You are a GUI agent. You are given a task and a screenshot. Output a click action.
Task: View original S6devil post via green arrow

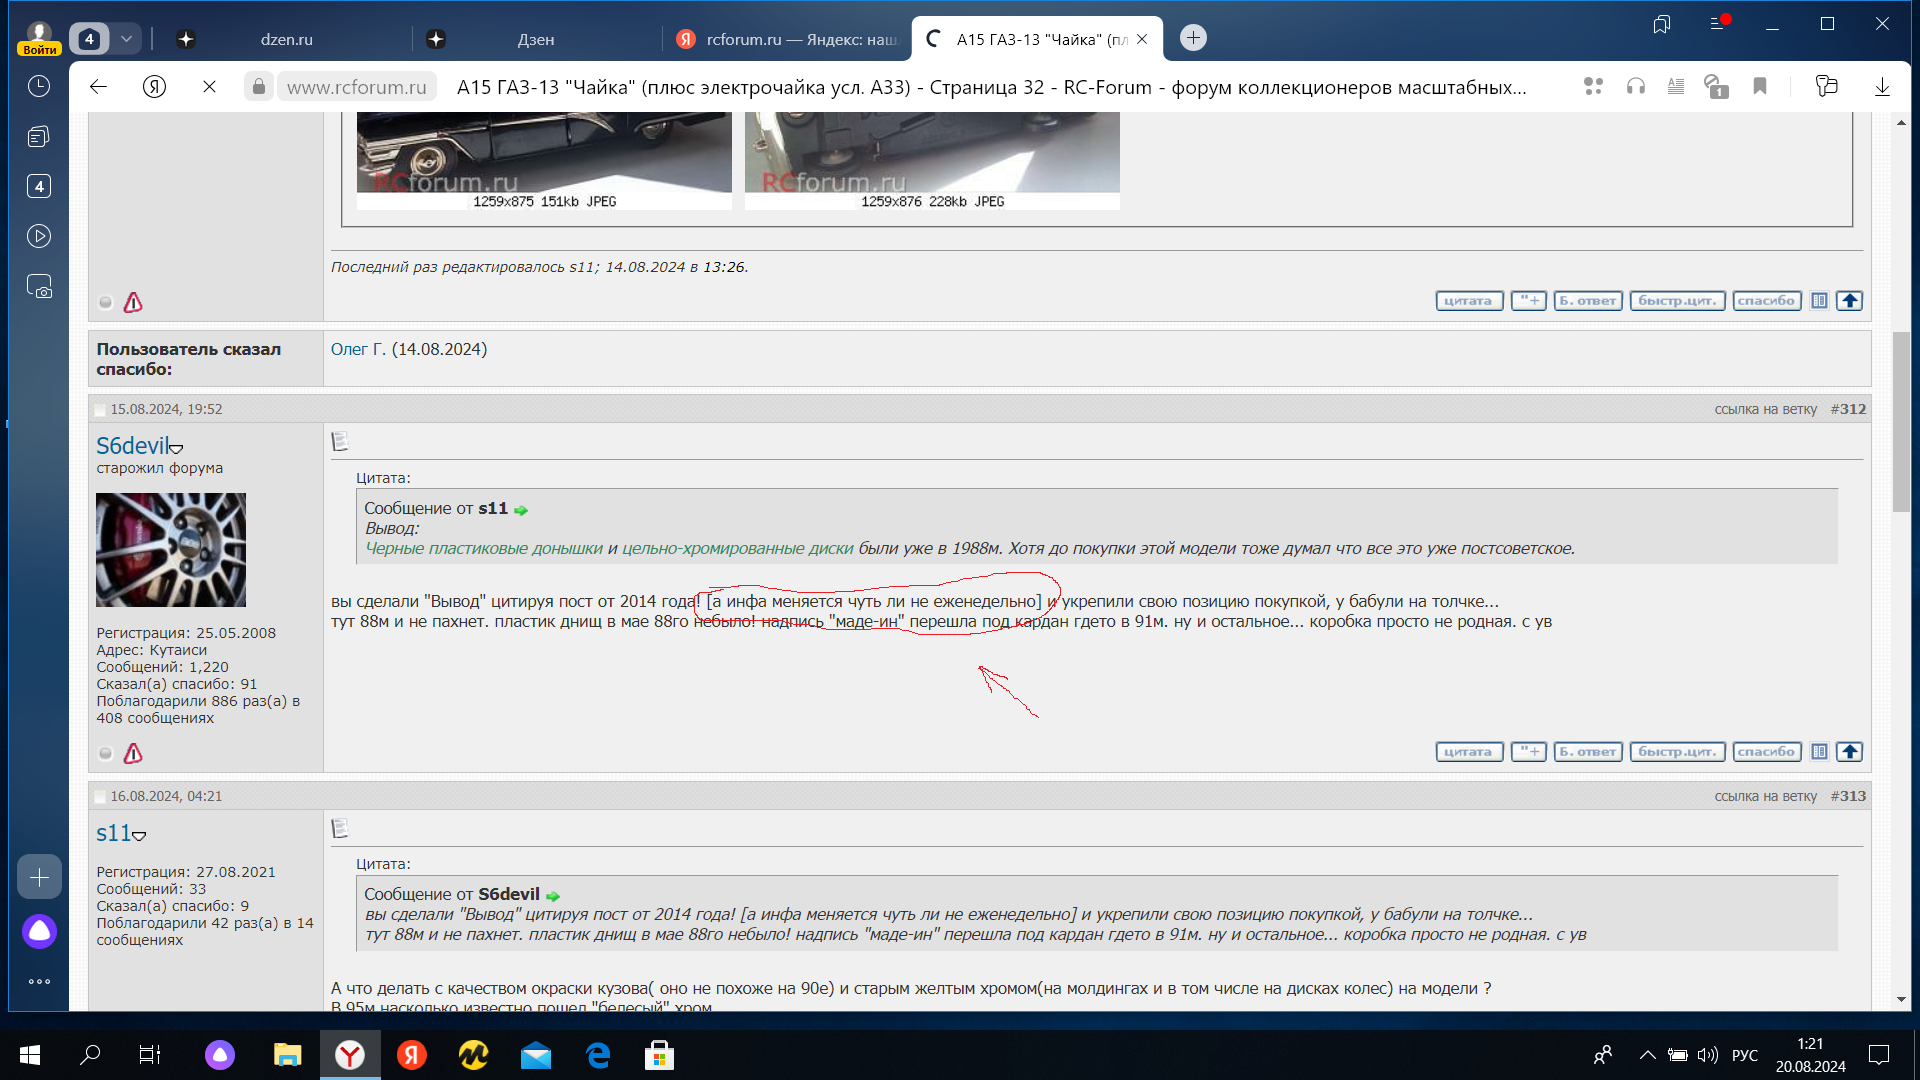[x=553, y=896]
